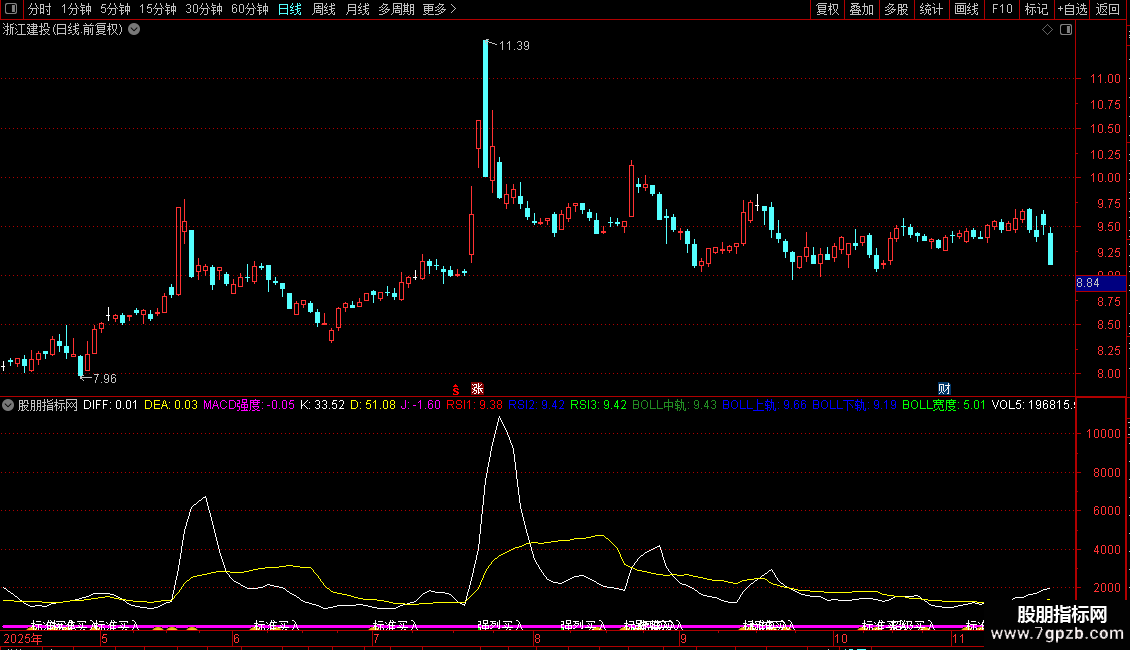
Task: Click the MACD强度: -0.05 value
Action: [249, 405]
